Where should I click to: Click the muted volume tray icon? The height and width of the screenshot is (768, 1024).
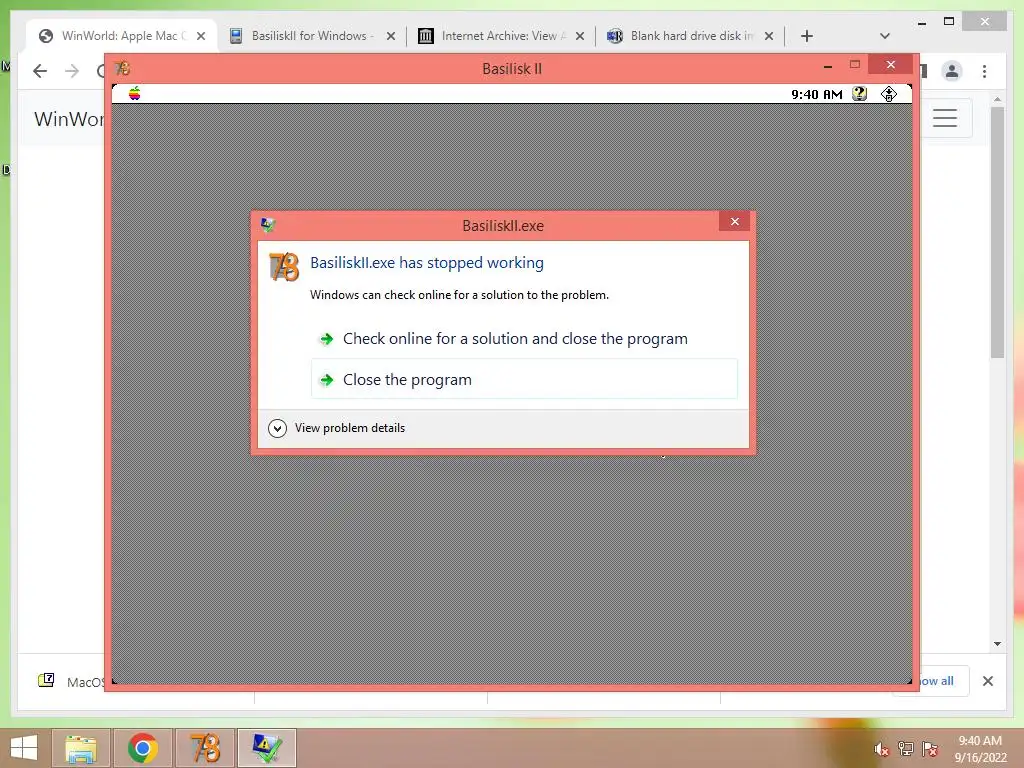[x=882, y=749]
